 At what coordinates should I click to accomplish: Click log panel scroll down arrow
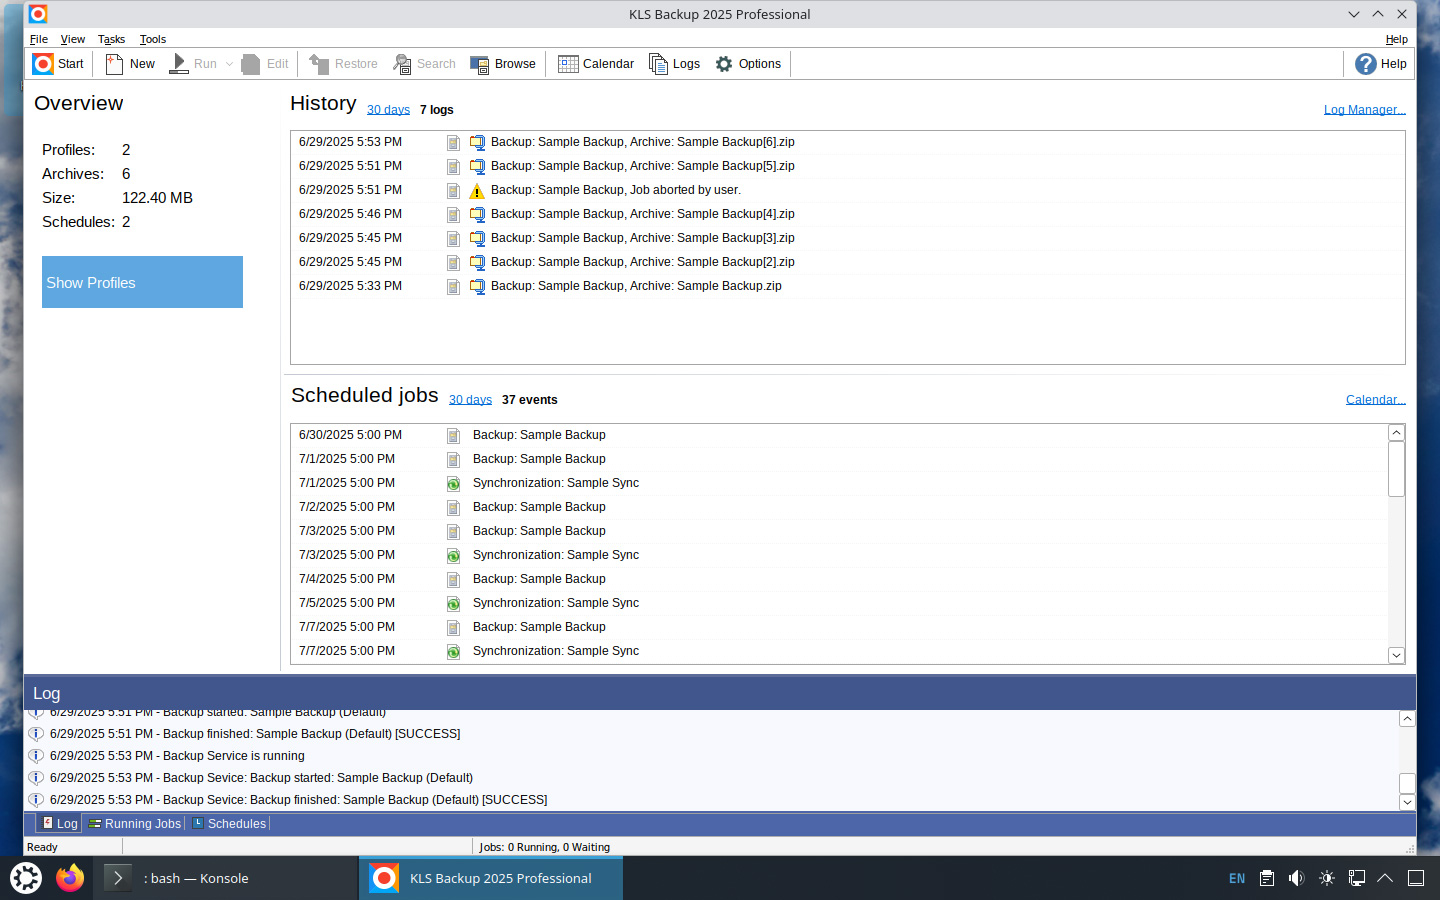1407,802
